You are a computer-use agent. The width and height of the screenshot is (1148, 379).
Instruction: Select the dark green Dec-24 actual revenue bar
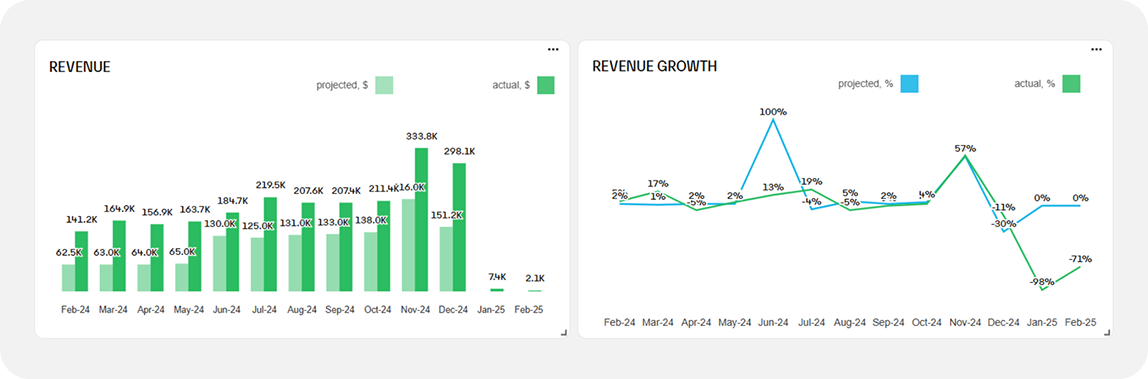tap(459, 227)
